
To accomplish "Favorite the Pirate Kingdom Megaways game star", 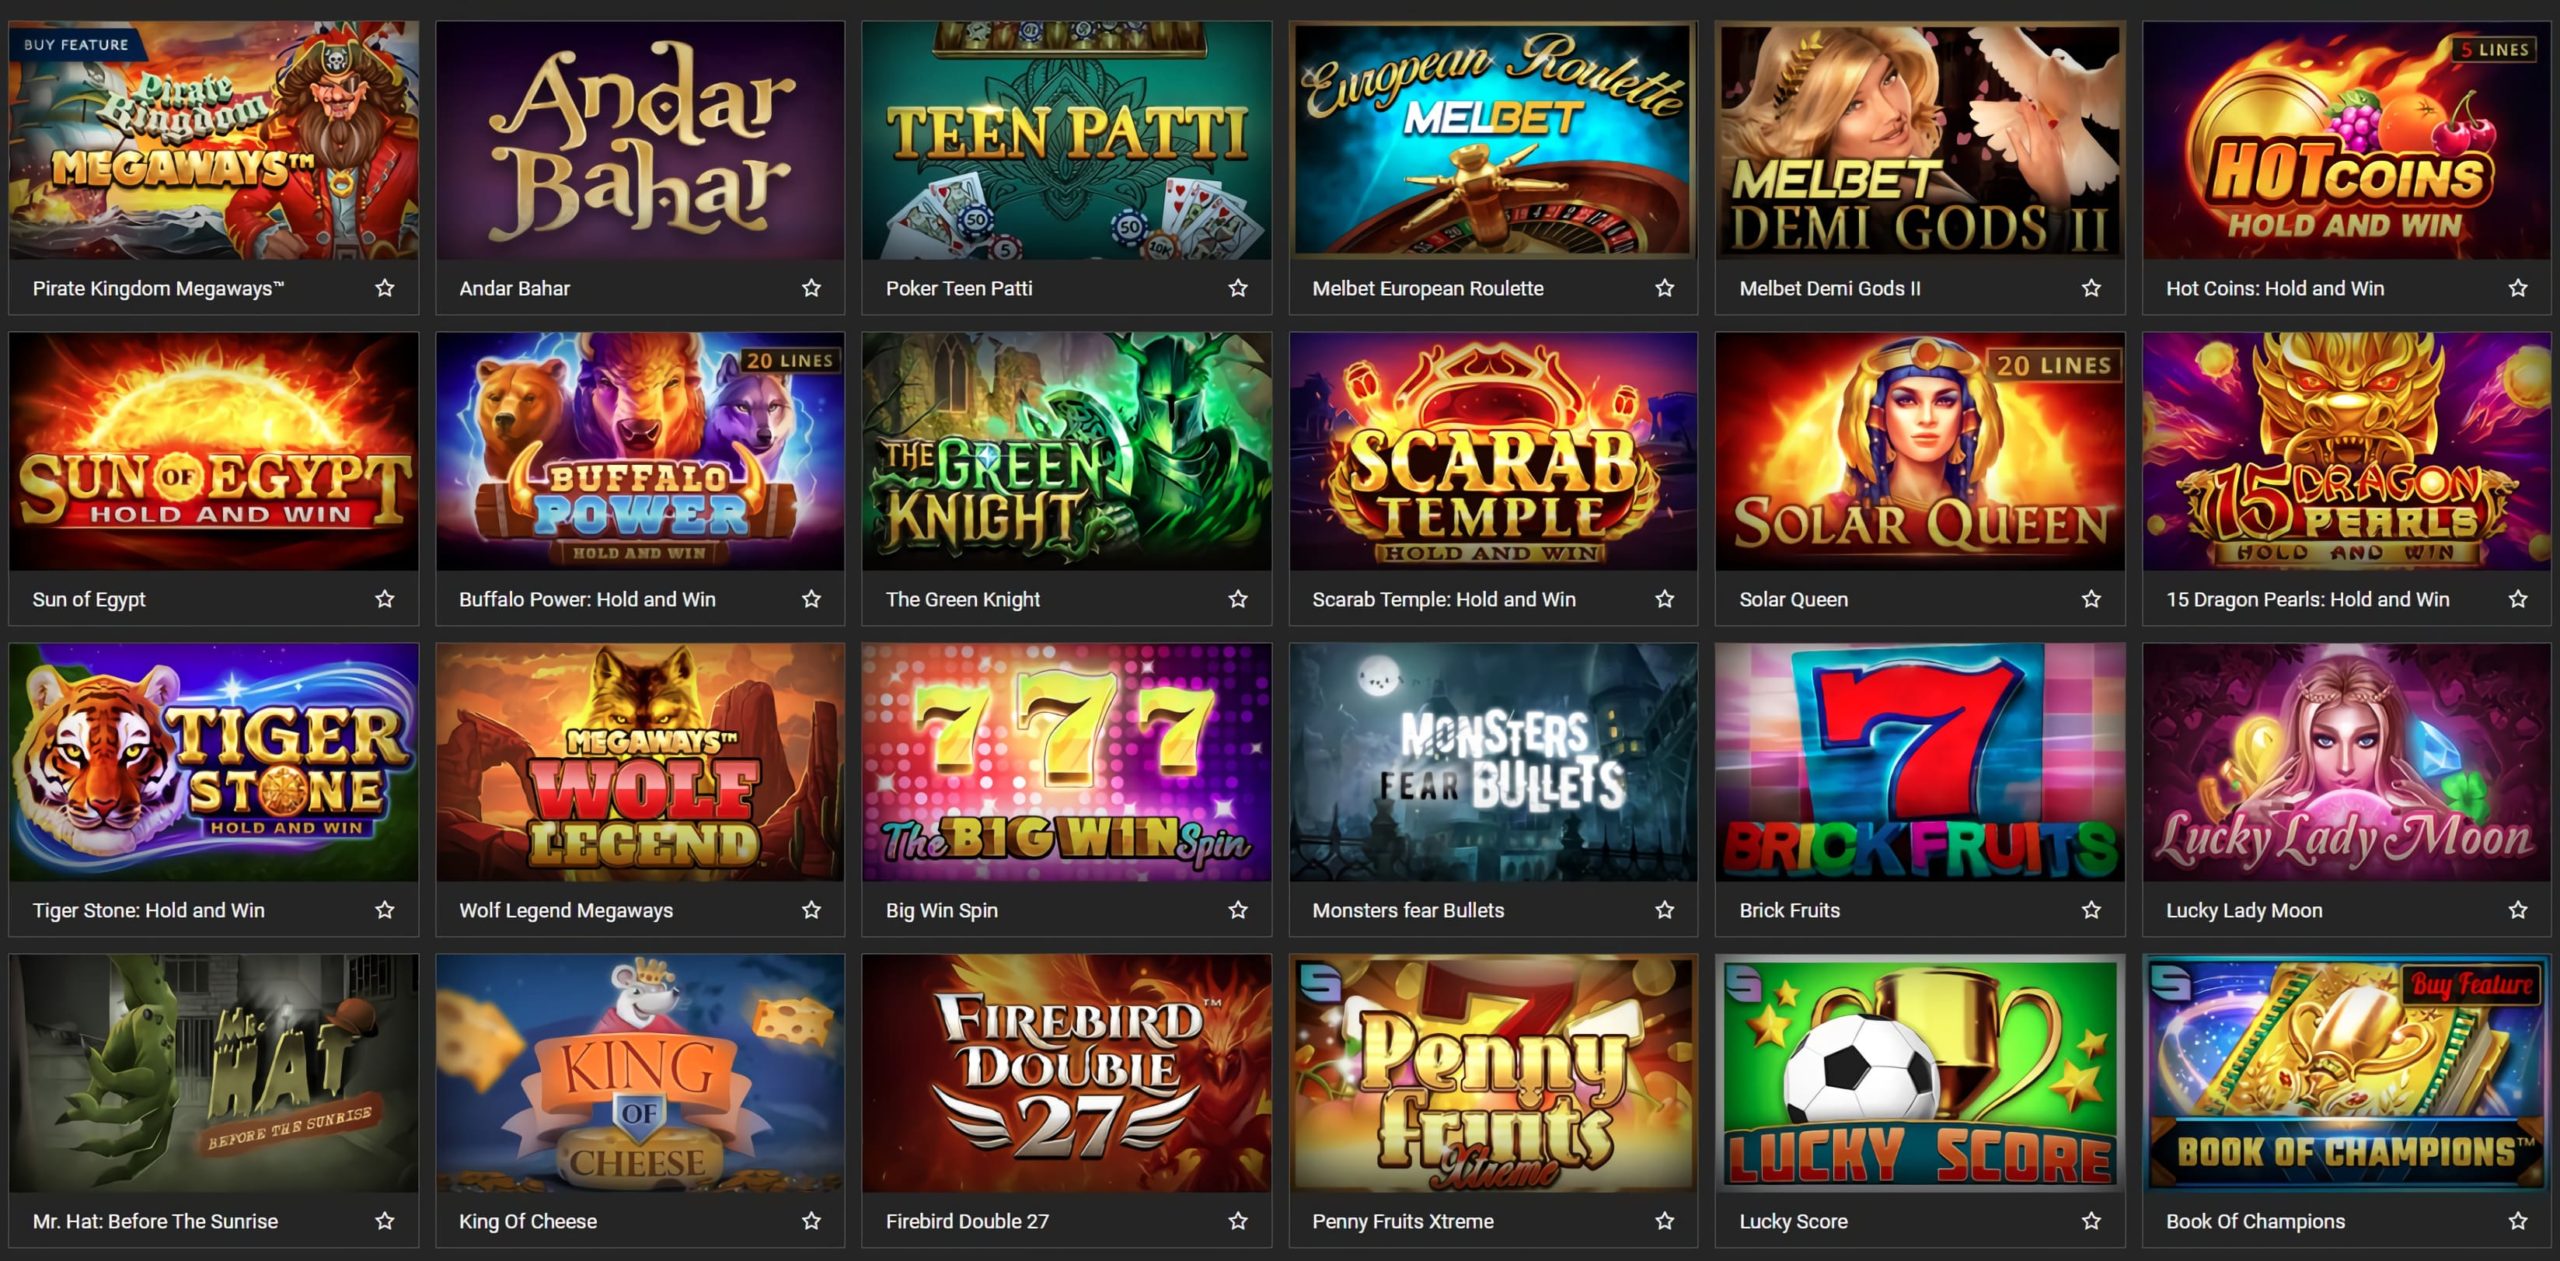I will [385, 288].
